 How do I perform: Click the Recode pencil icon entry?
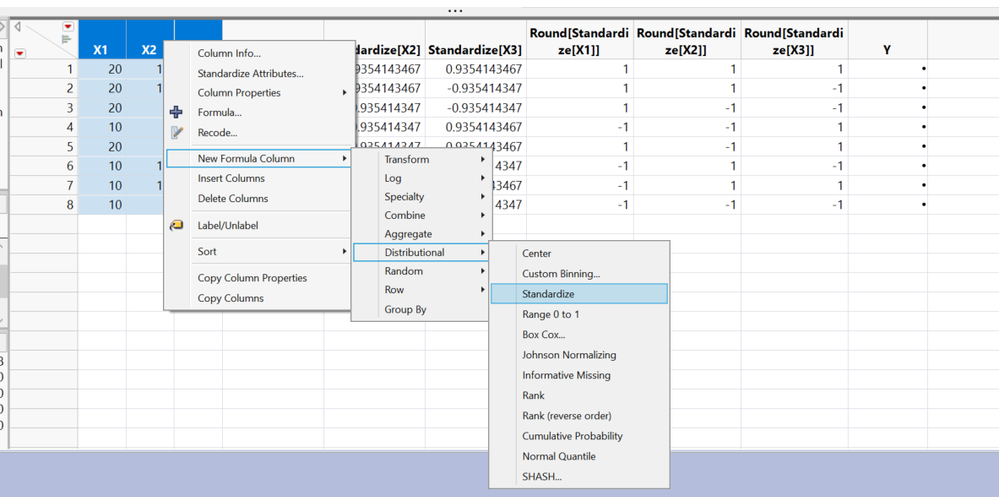(176, 133)
